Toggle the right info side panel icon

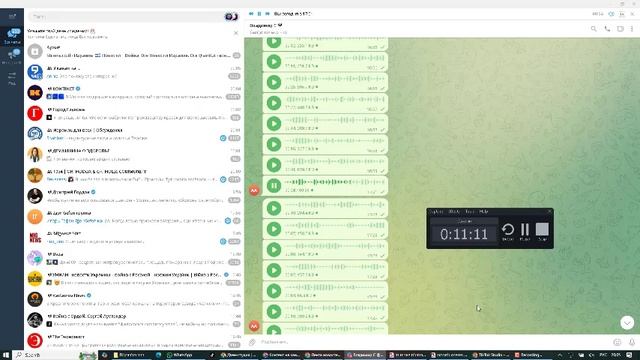pyautogui.click(x=620, y=29)
